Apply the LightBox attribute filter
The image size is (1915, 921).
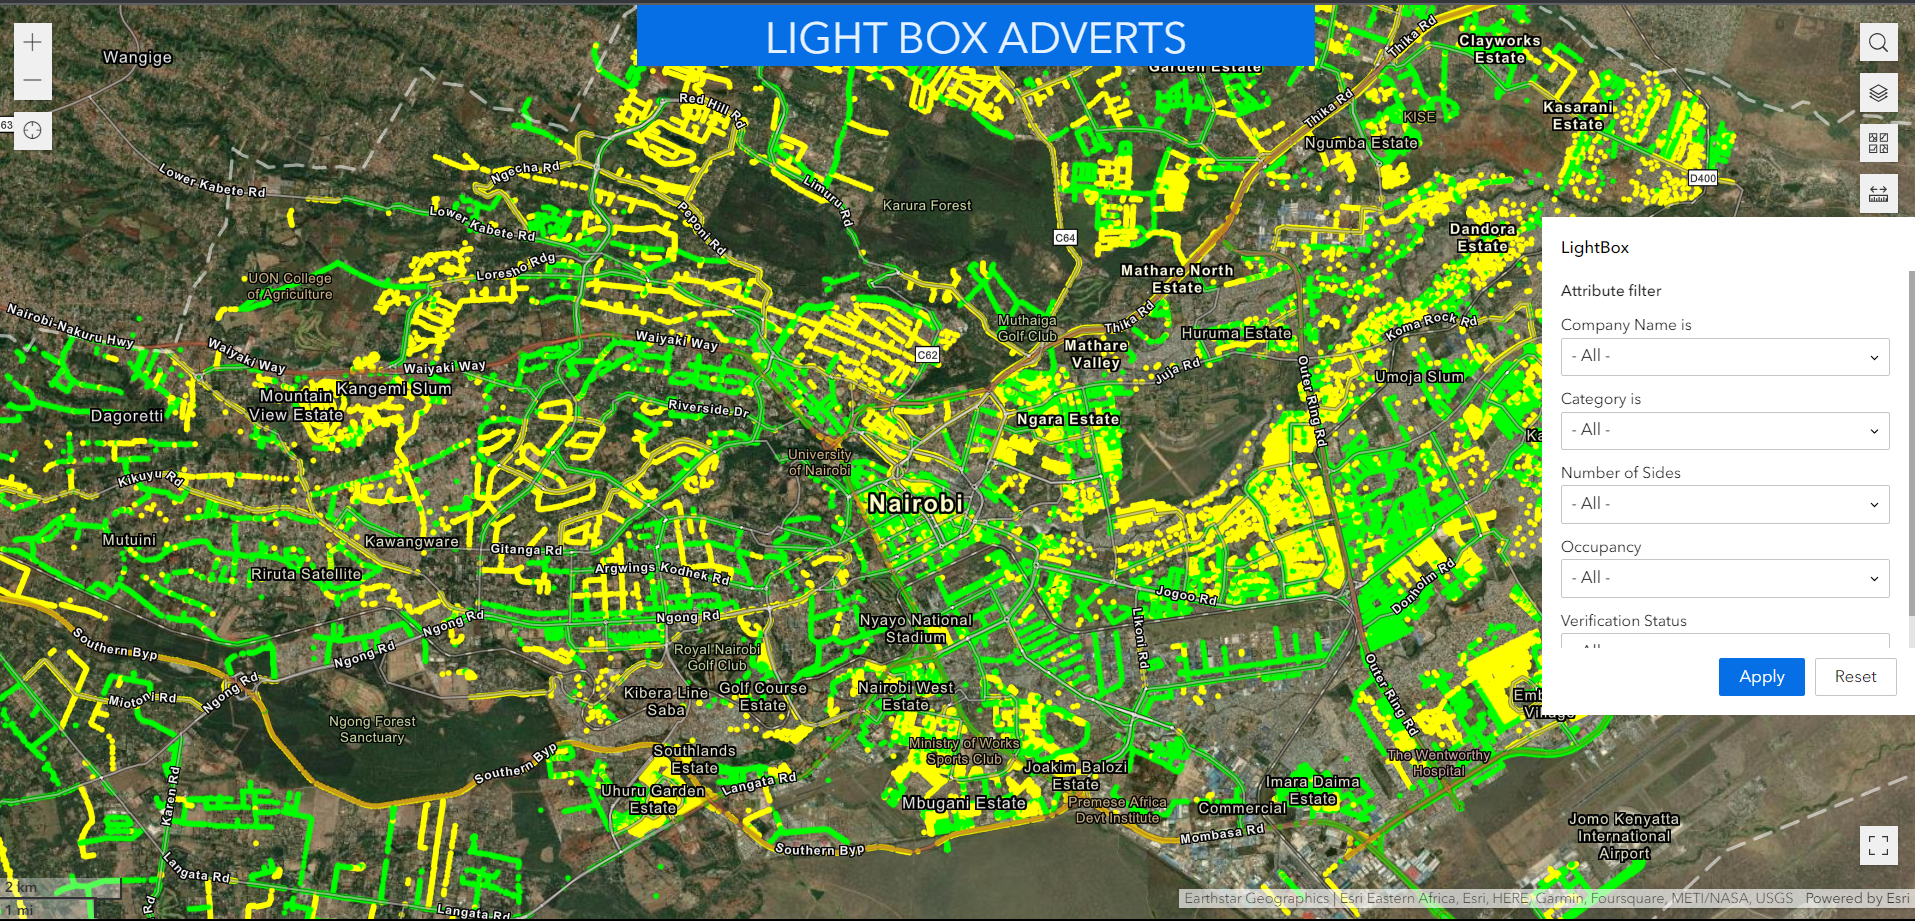coord(1761,677)
